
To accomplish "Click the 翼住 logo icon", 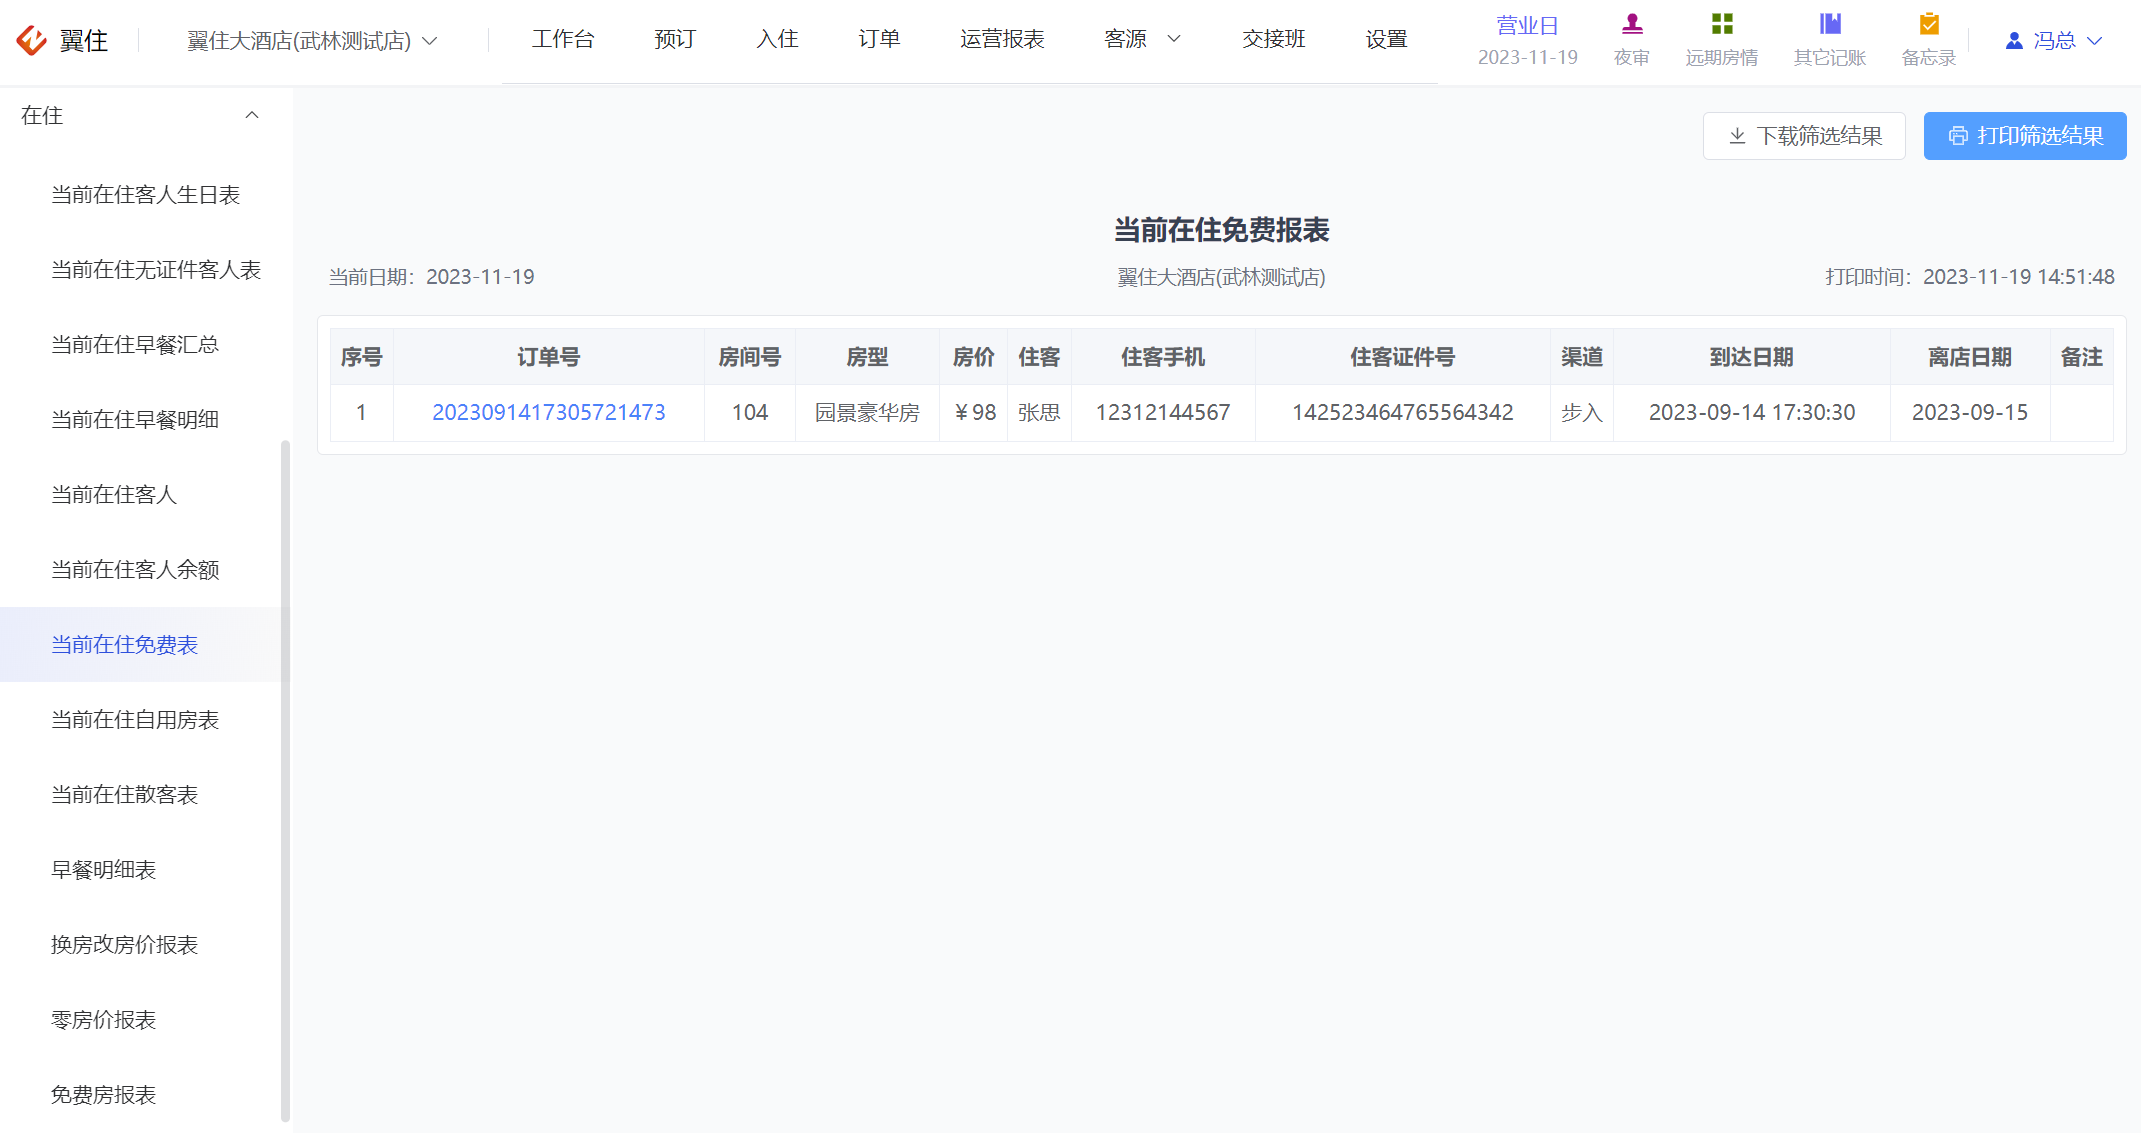I will [31, 40].
